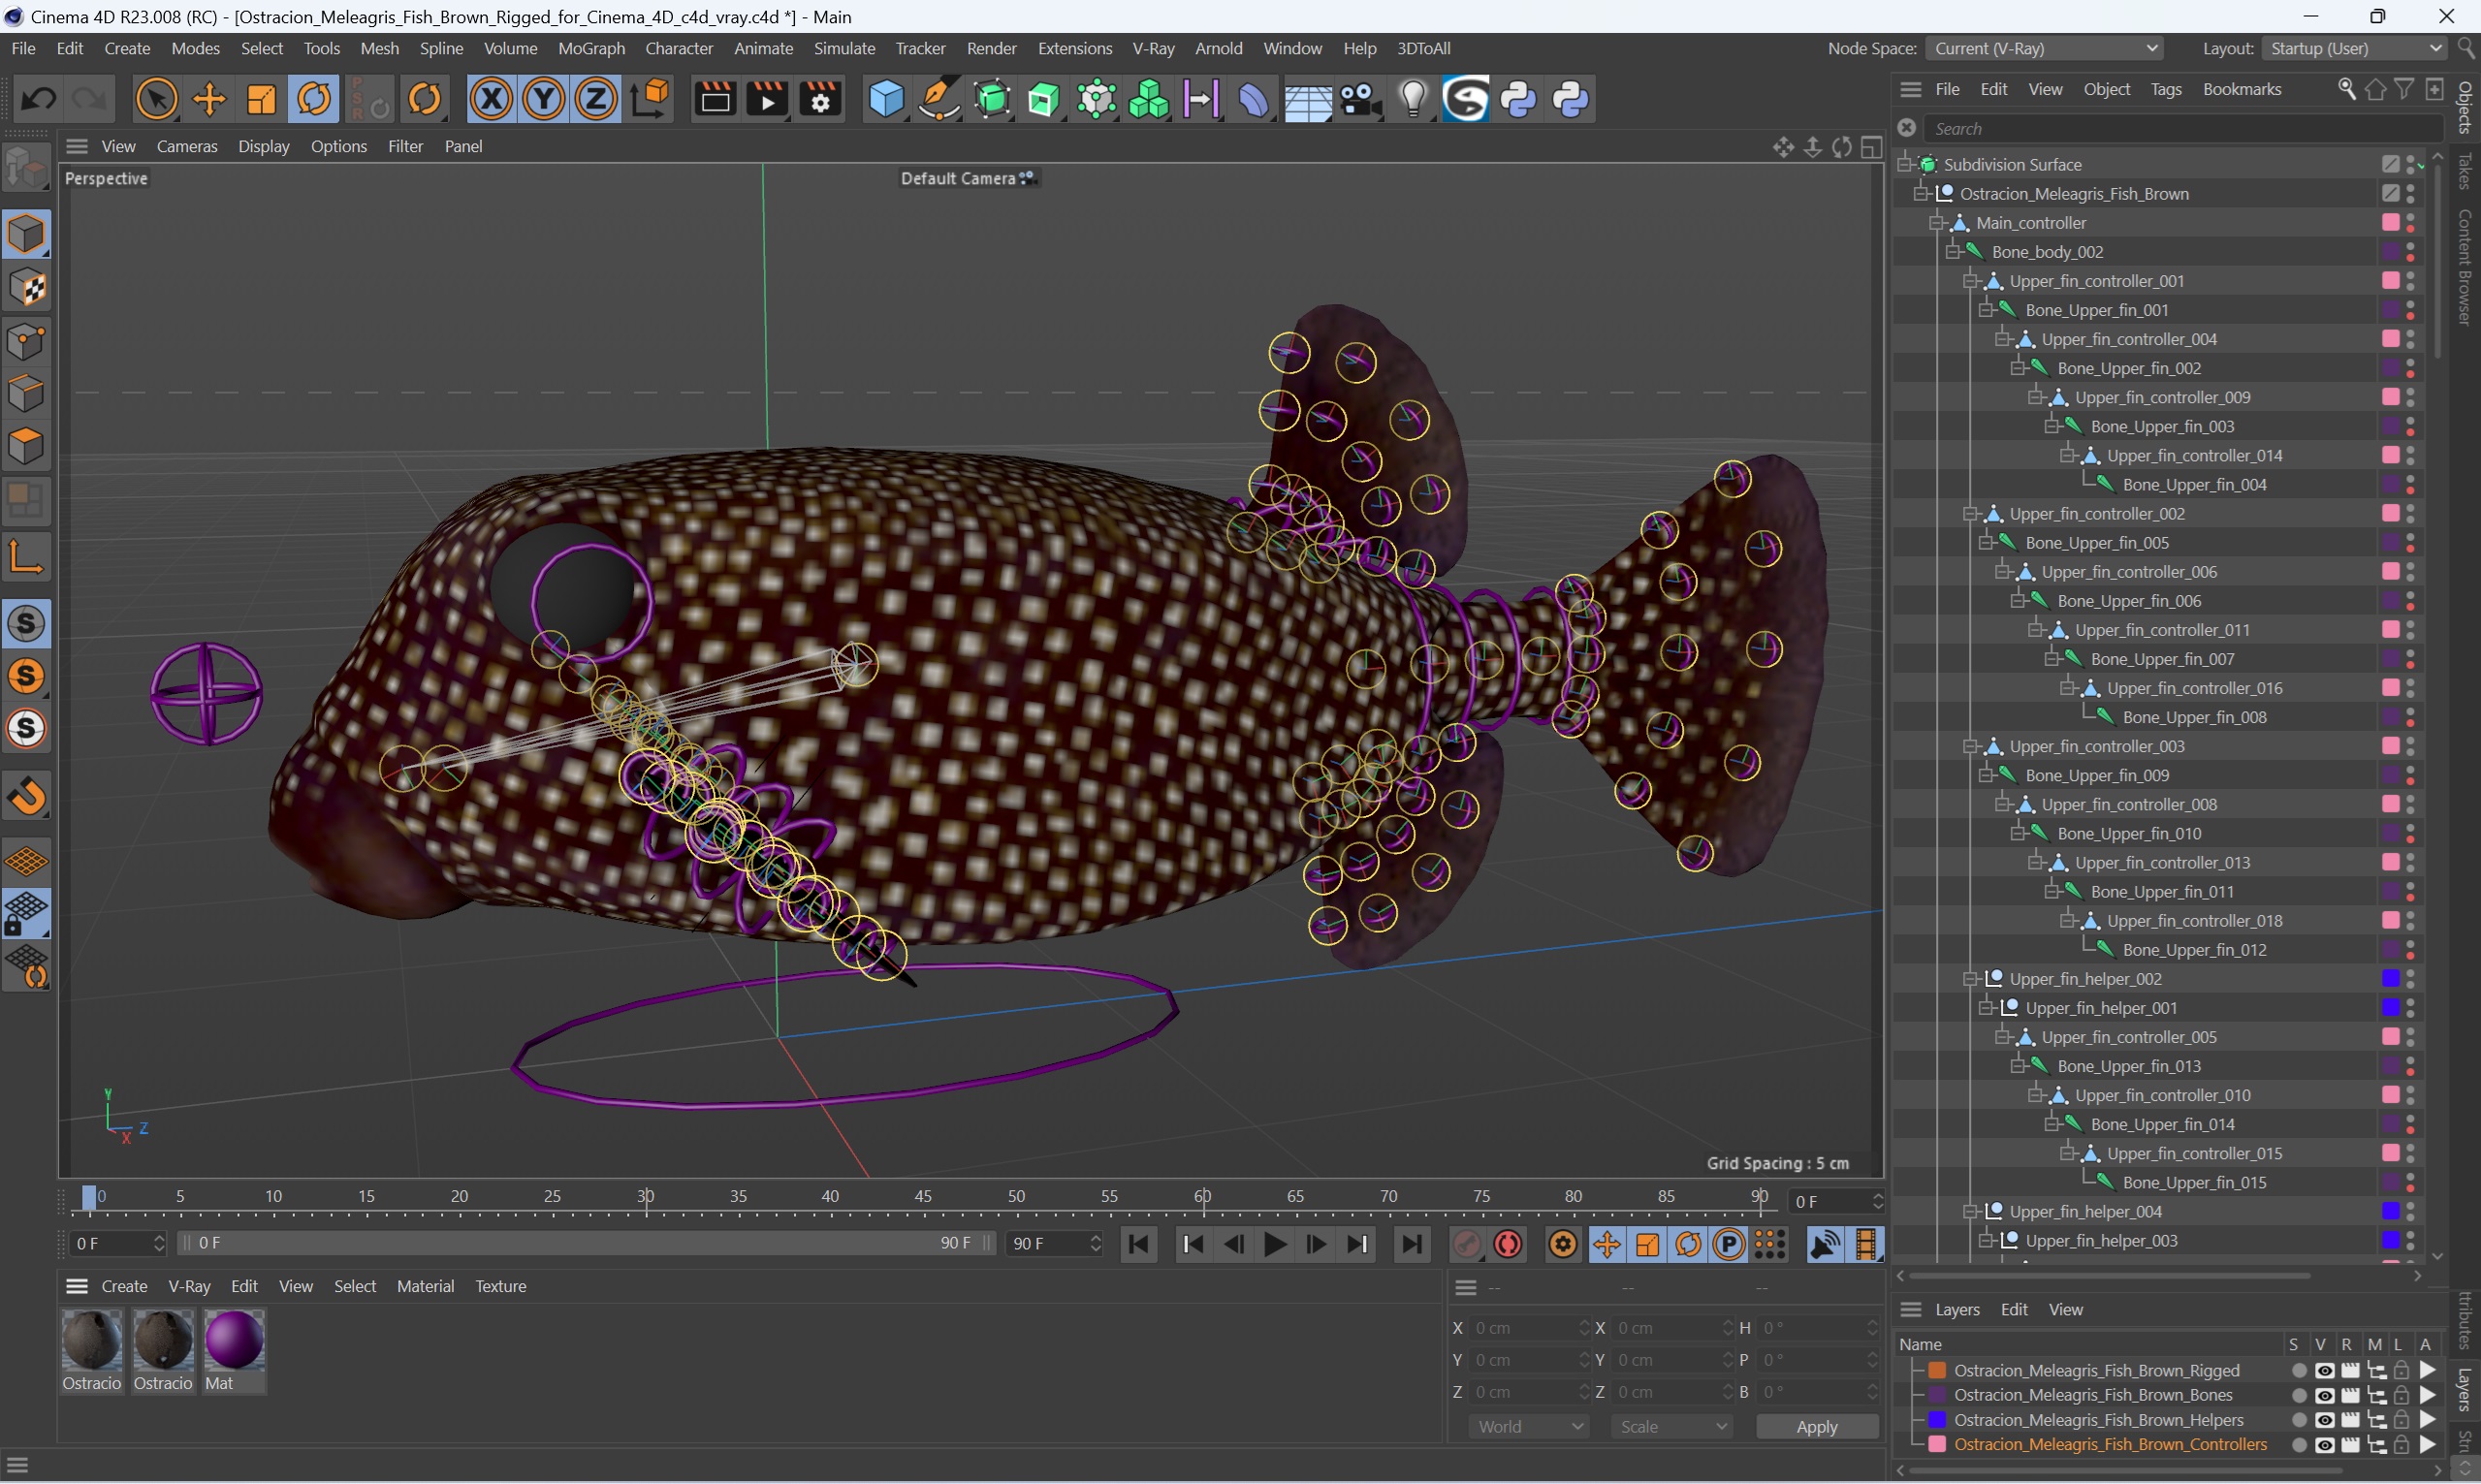Toggle X axis lock

[491, 99]
